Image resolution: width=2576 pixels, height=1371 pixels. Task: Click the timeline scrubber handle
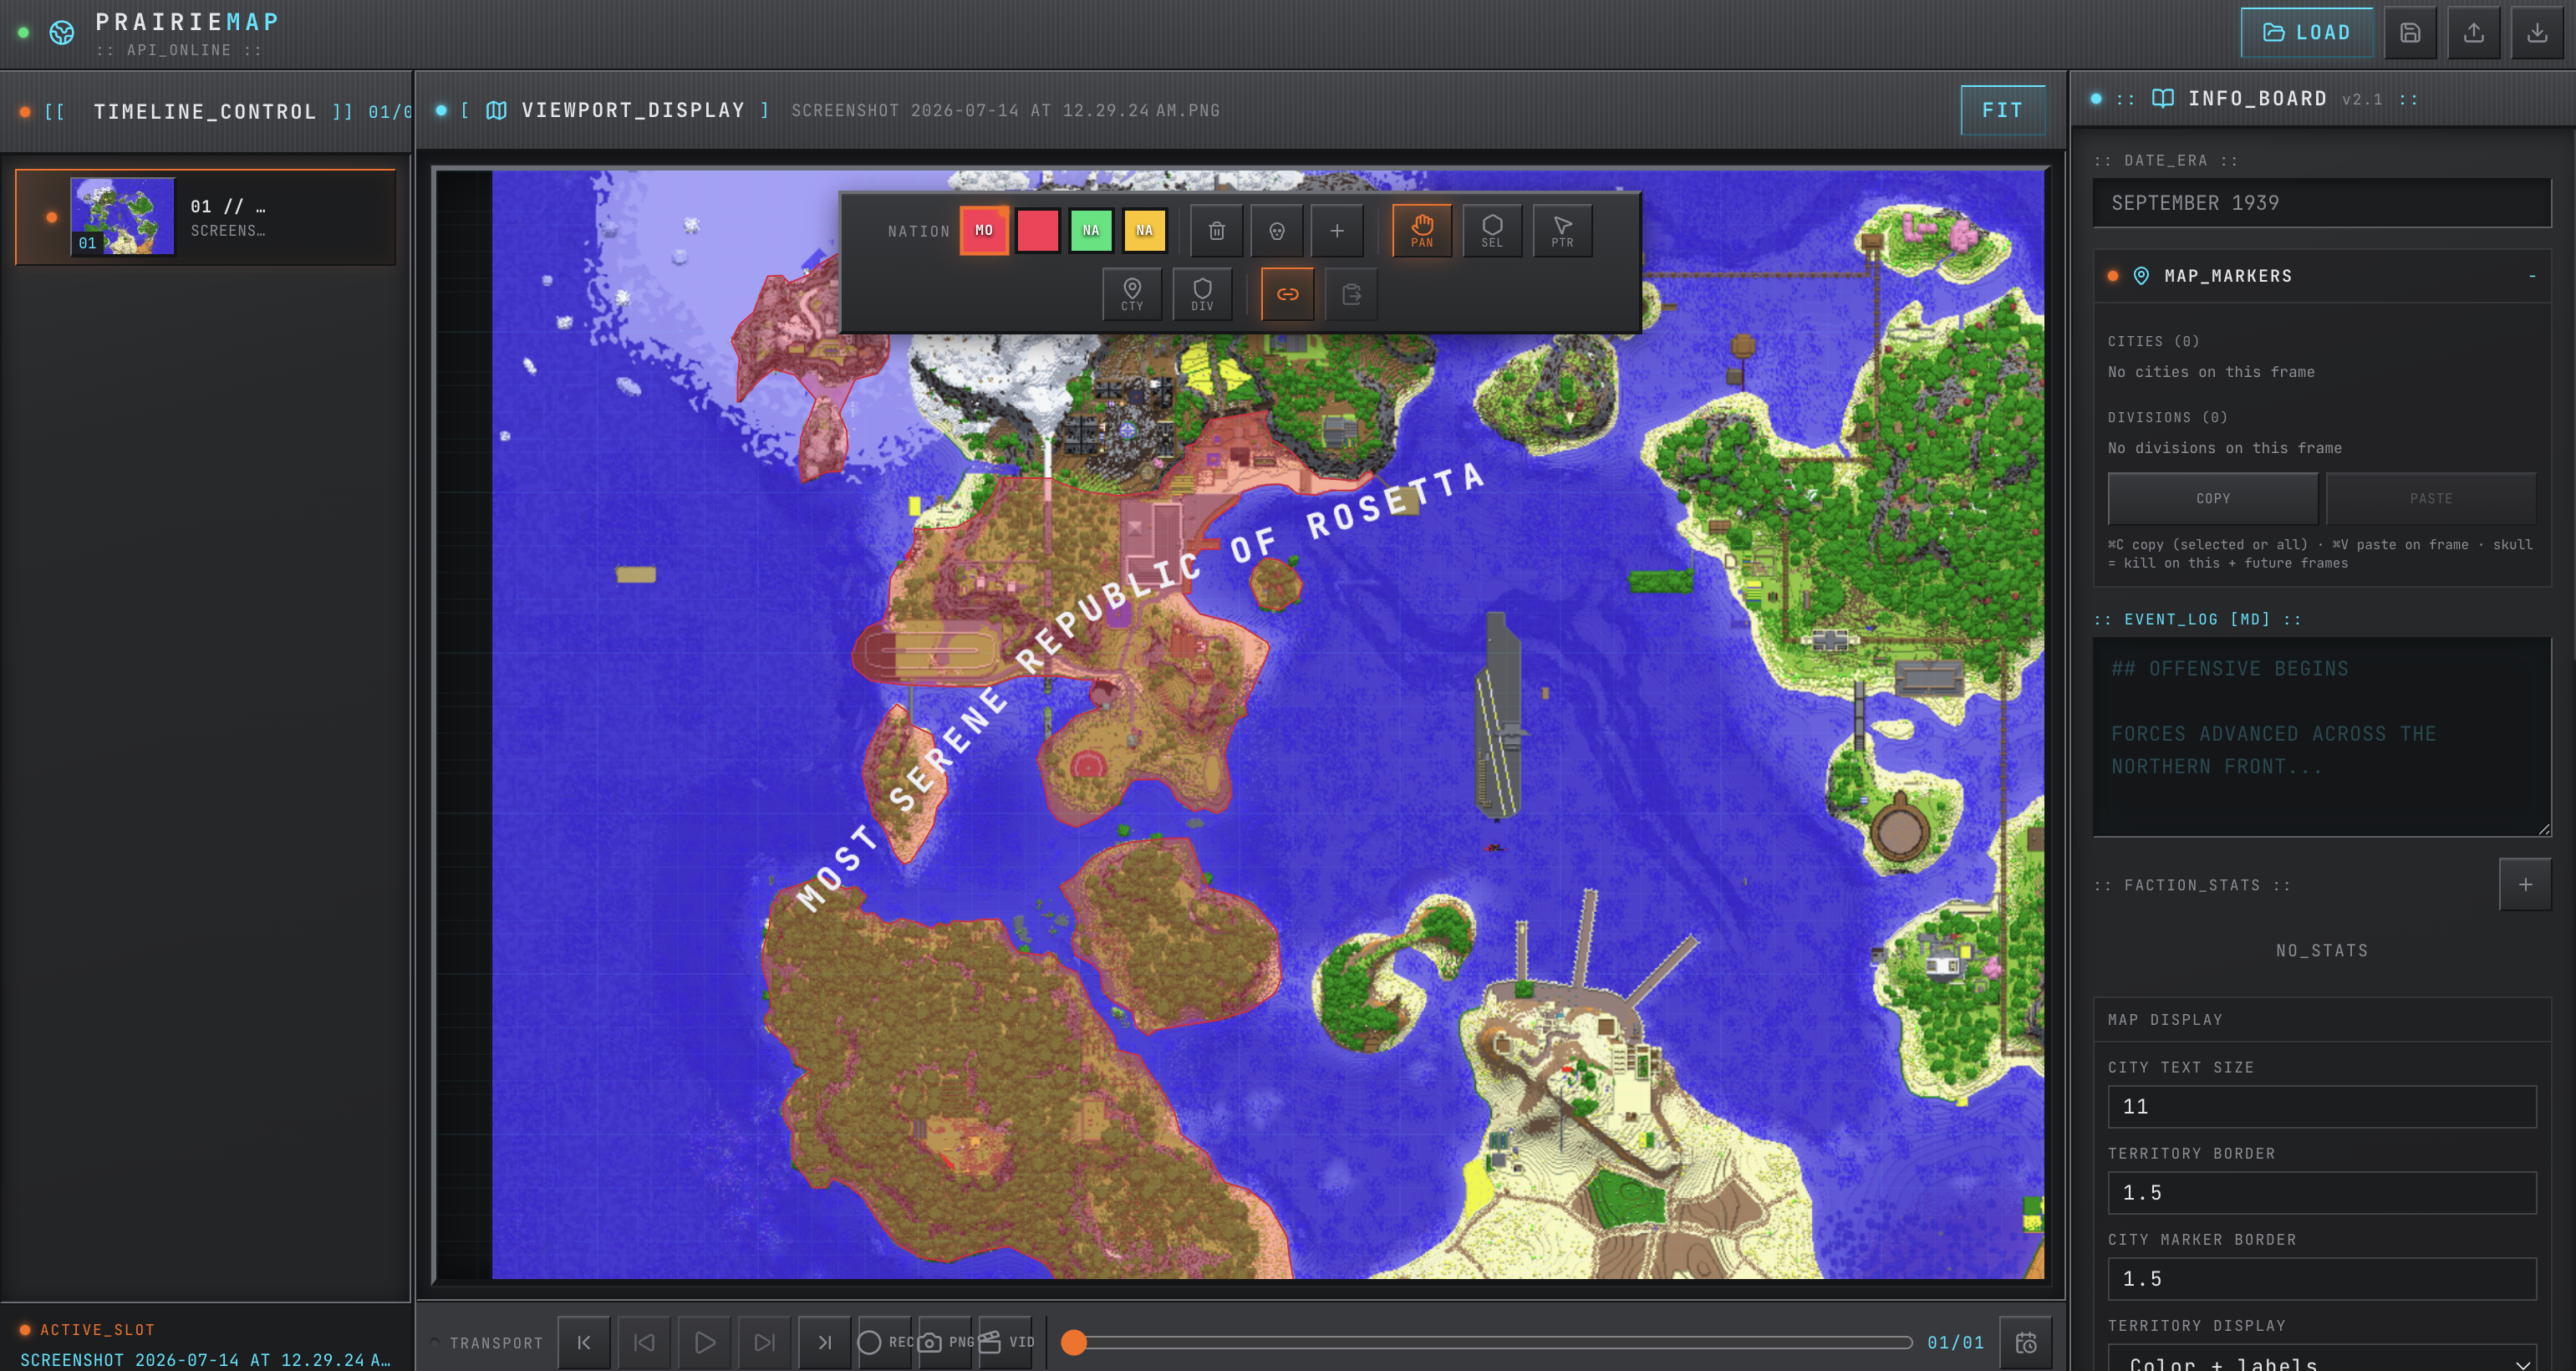(x=1074, y=1342)
